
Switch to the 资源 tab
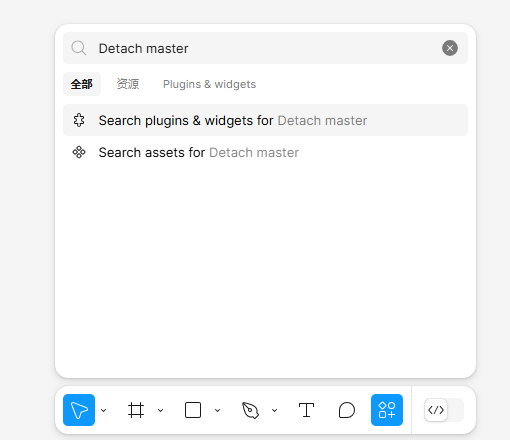tap(128, 84)
